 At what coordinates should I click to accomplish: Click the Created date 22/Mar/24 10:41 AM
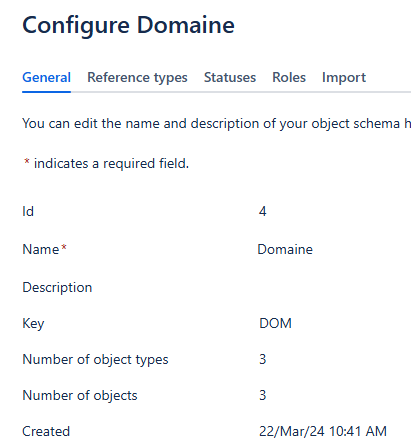coord(323,431)
